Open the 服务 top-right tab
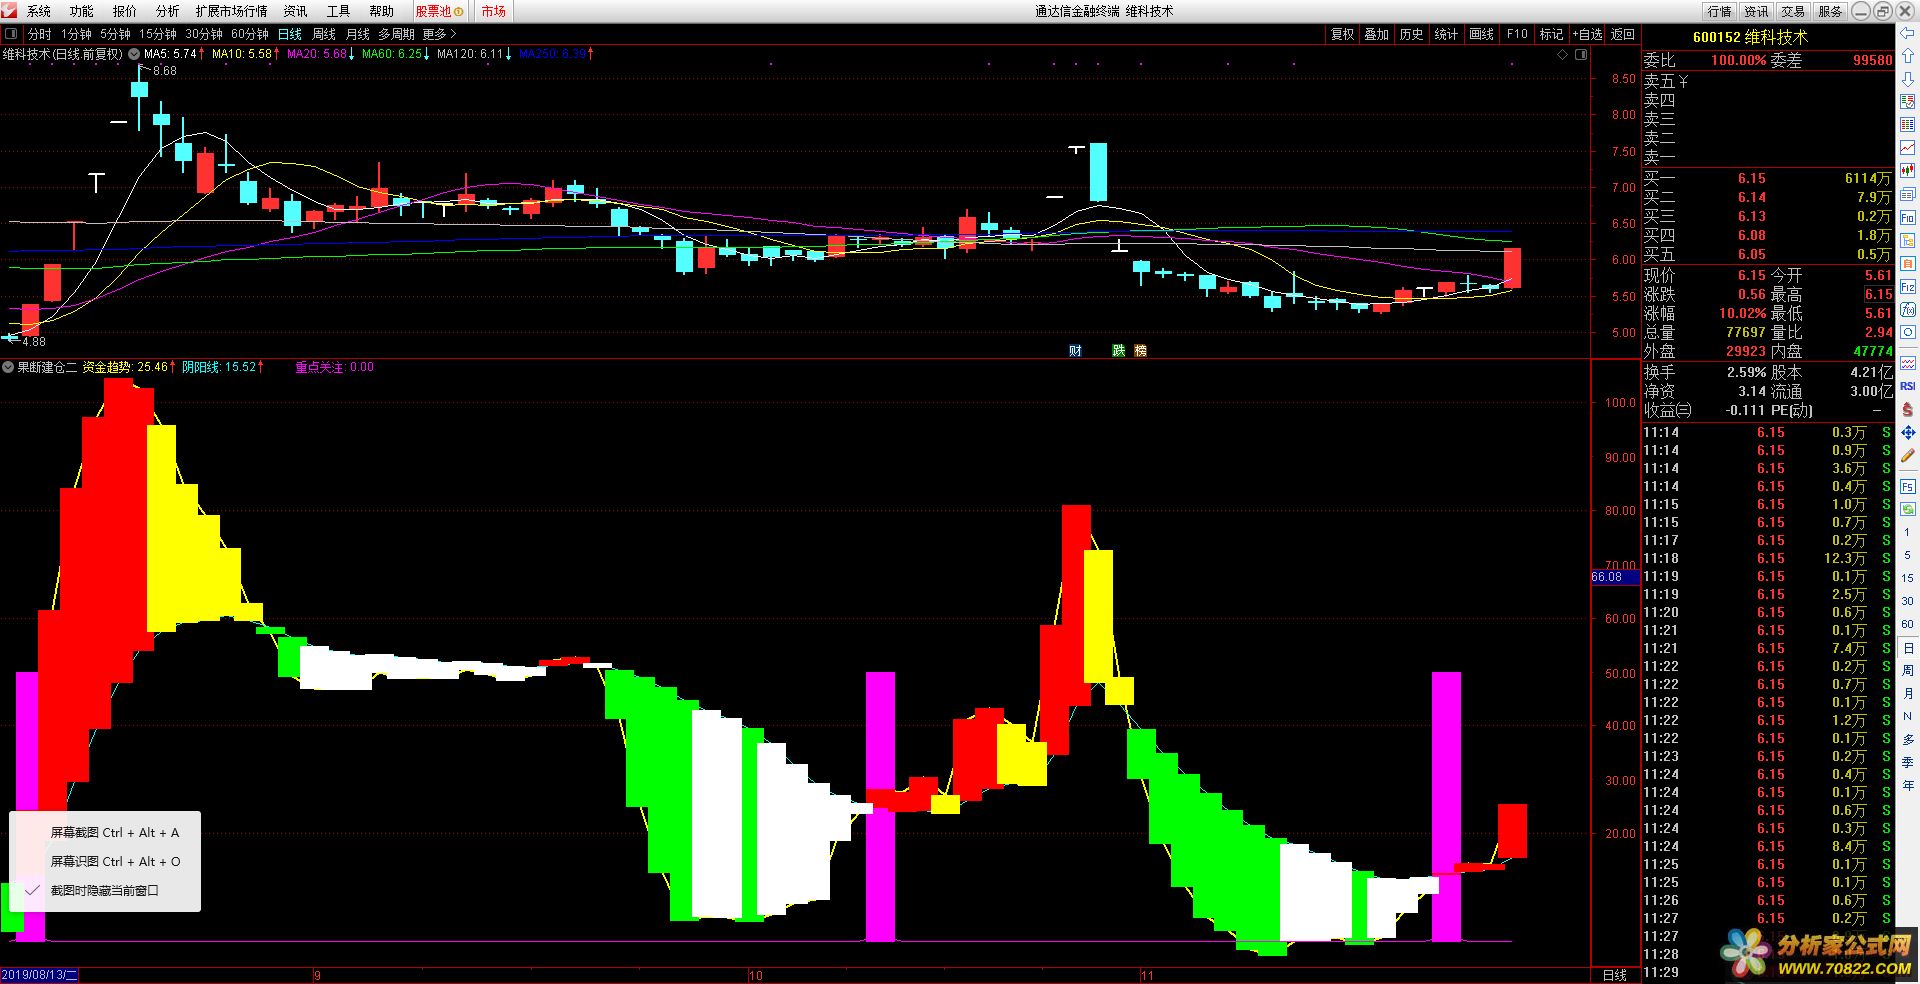The height and width of the screenshot is (984, 1920). (x=1830, y=11)
